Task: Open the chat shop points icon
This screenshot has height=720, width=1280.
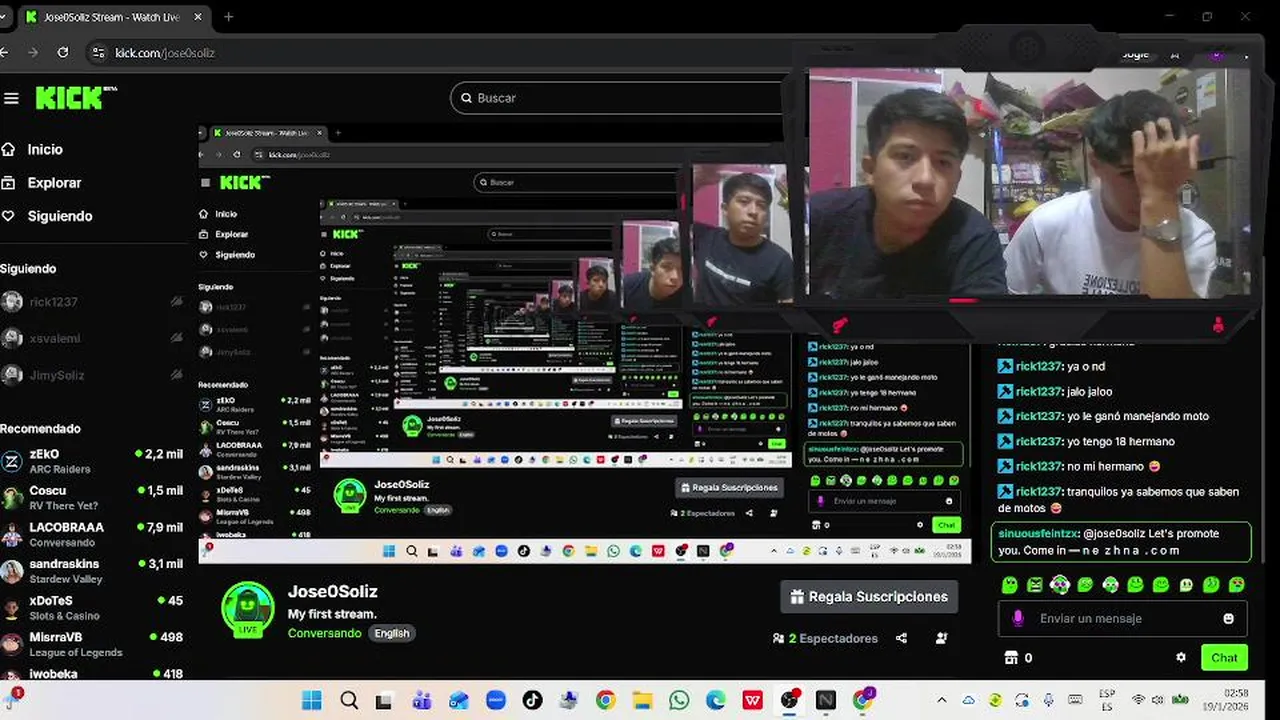Action: point(1011,657)
